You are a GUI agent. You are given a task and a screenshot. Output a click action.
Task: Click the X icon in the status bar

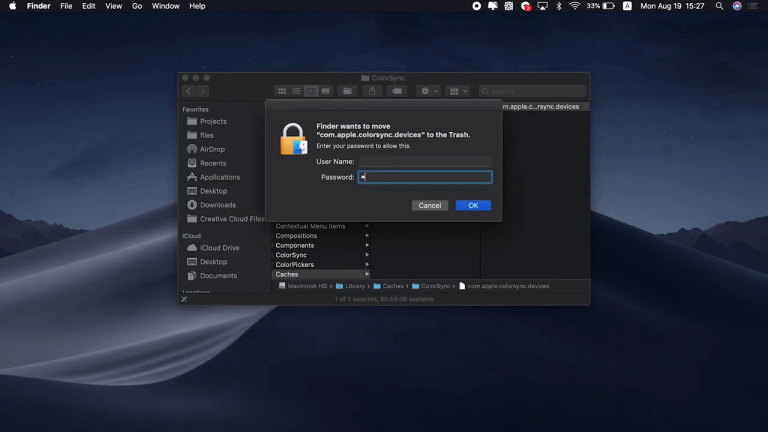(x=184, y=299)
